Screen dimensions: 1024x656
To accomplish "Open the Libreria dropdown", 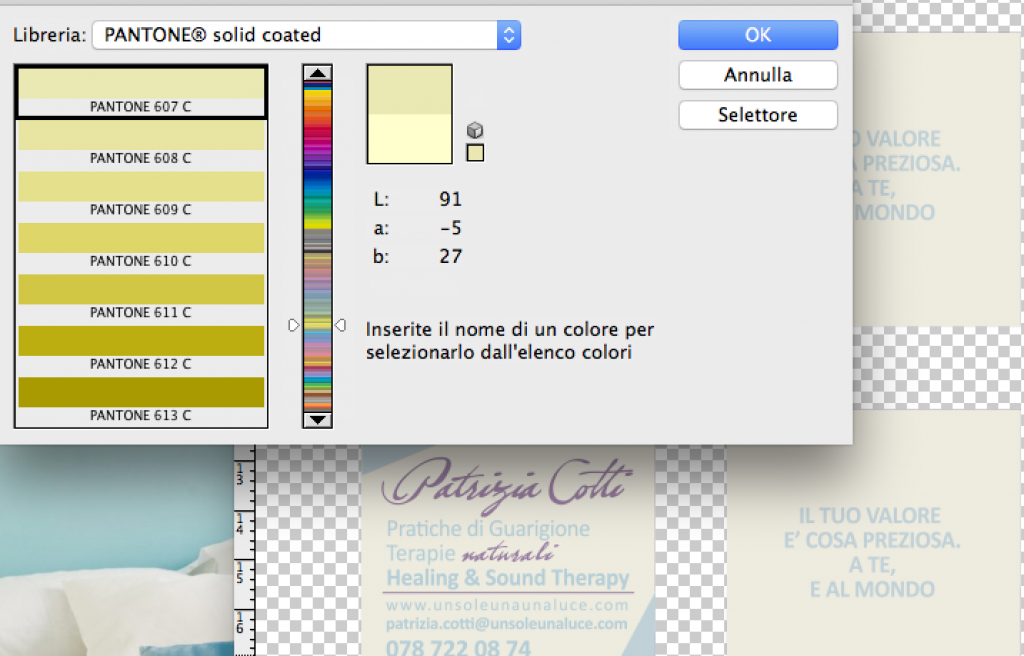I will pos(306,35).
